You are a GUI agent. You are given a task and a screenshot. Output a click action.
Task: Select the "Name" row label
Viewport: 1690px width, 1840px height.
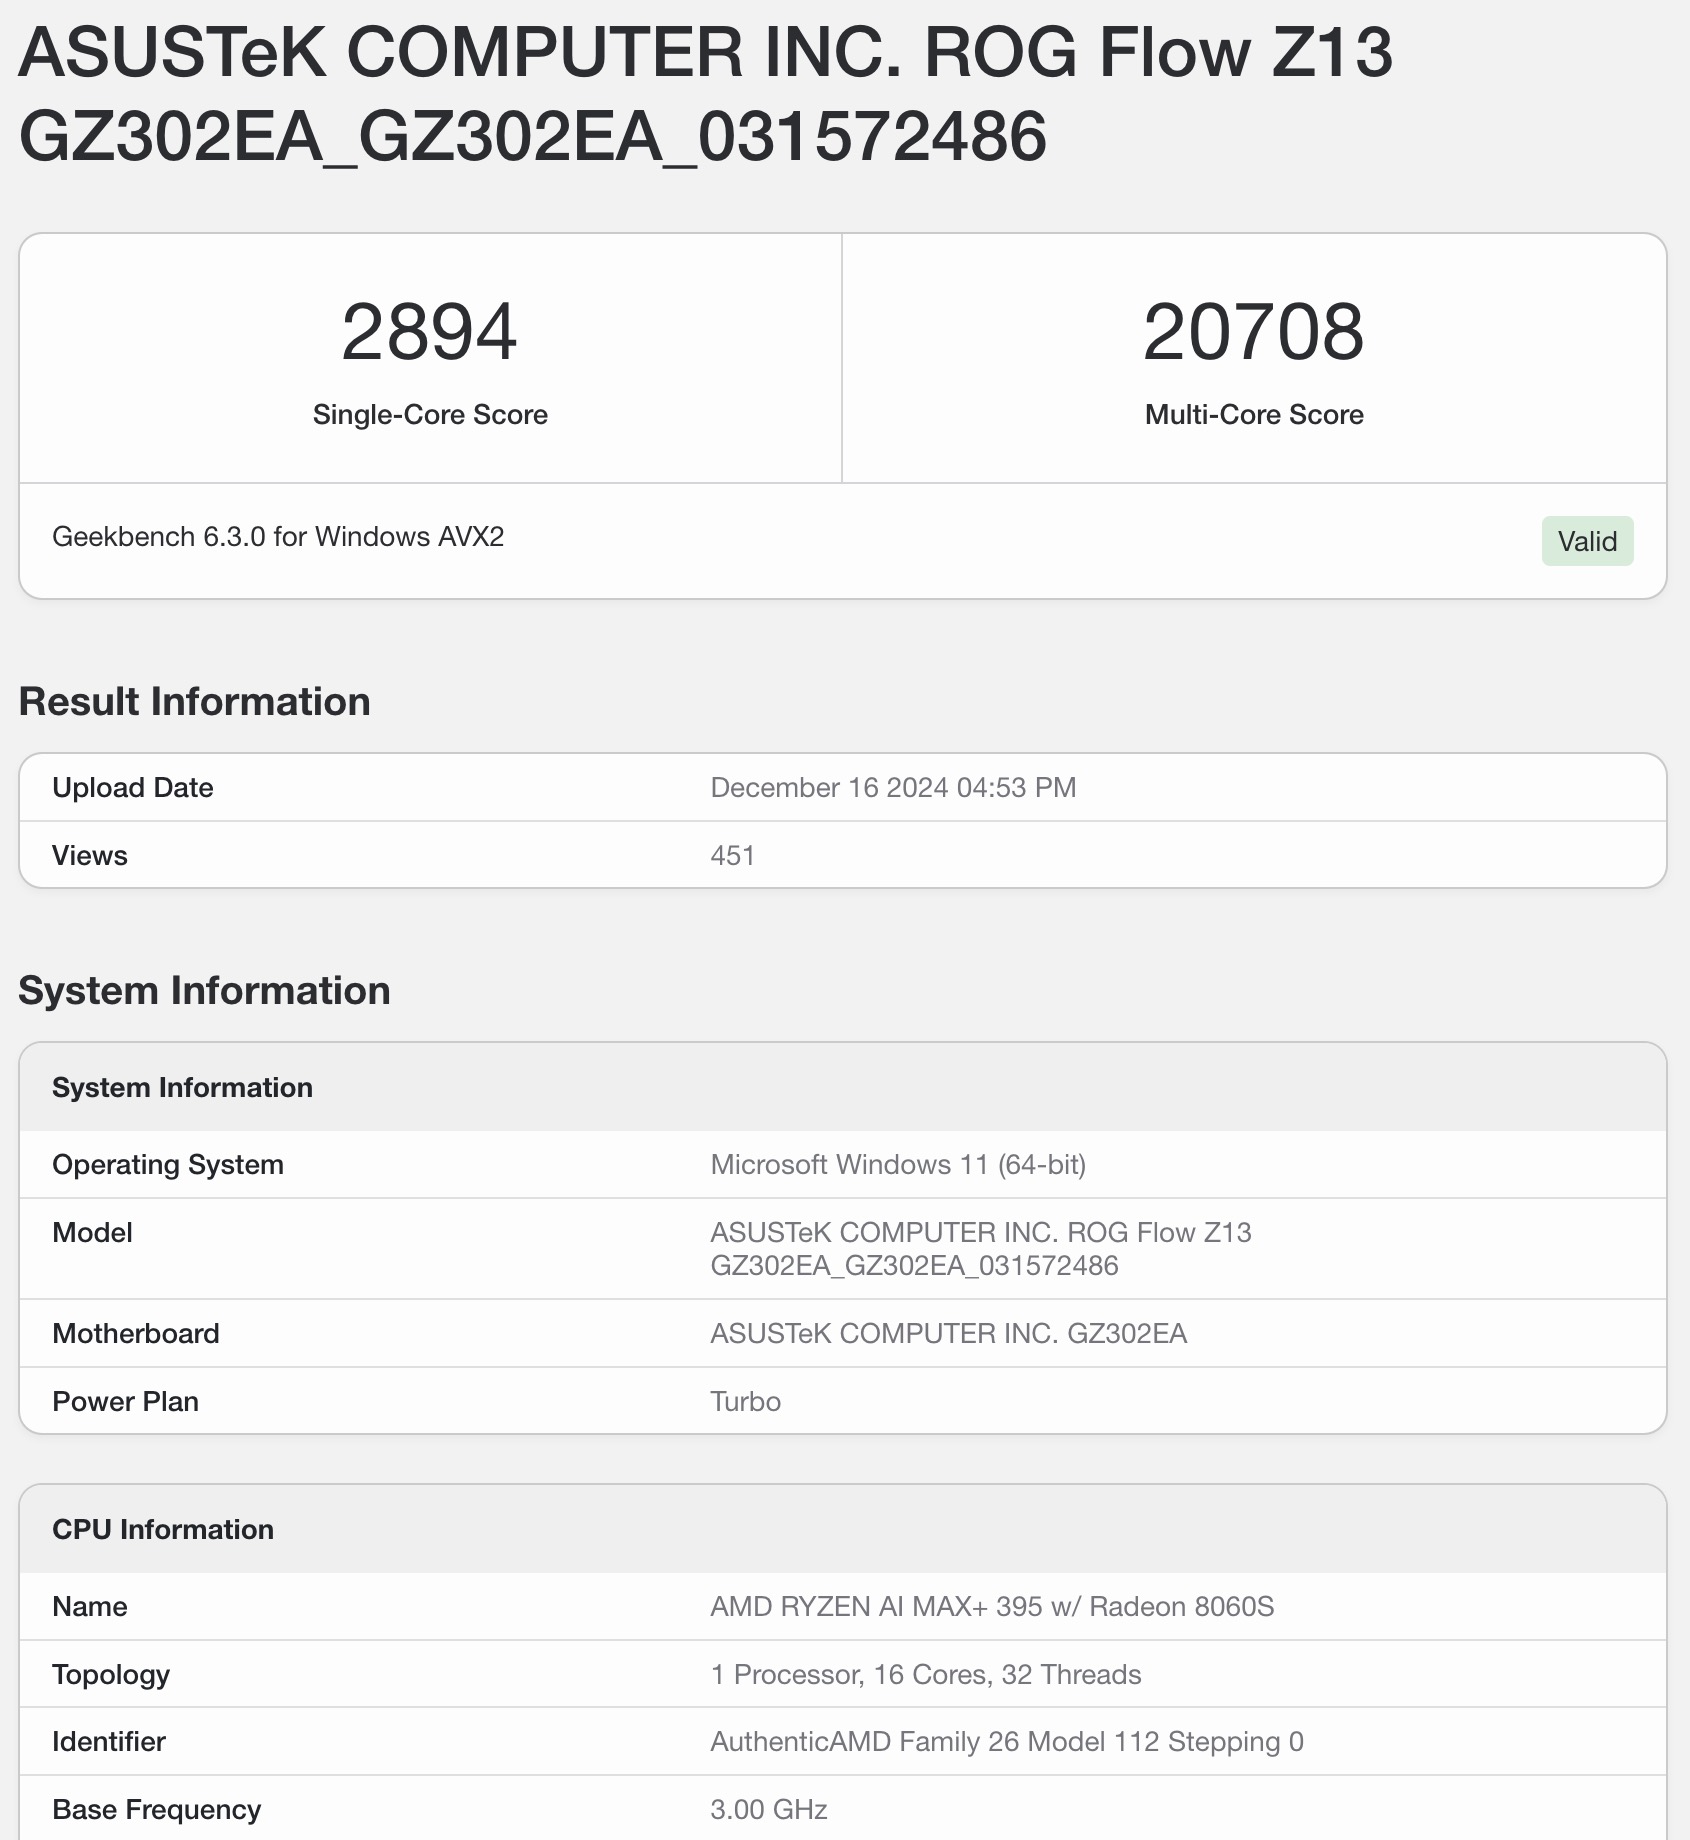pyautogui.click(x=90, y=1607)
